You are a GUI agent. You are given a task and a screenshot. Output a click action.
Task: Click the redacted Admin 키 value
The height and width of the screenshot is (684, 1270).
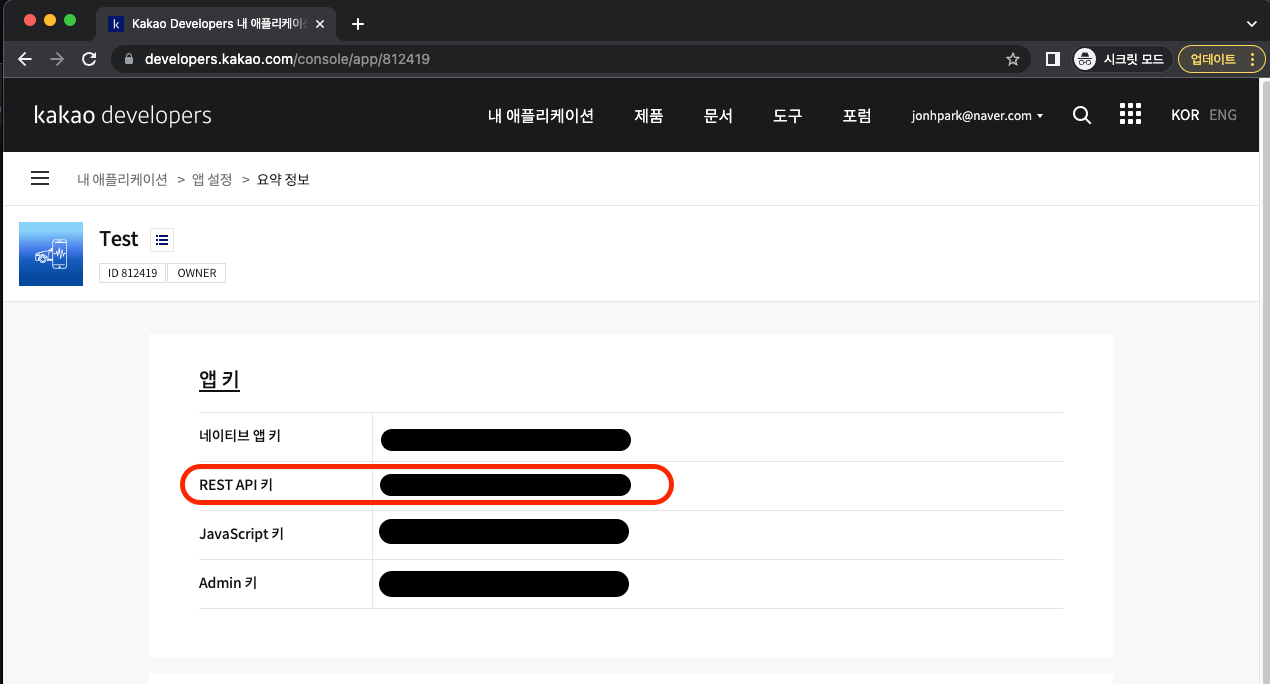pos(504,583)
